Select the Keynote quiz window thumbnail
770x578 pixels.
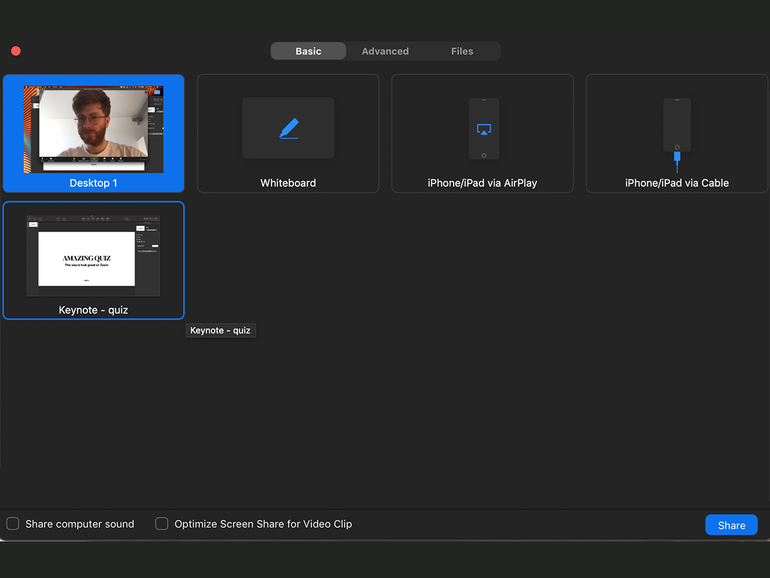pyautogui.click(x=93, y=256)
